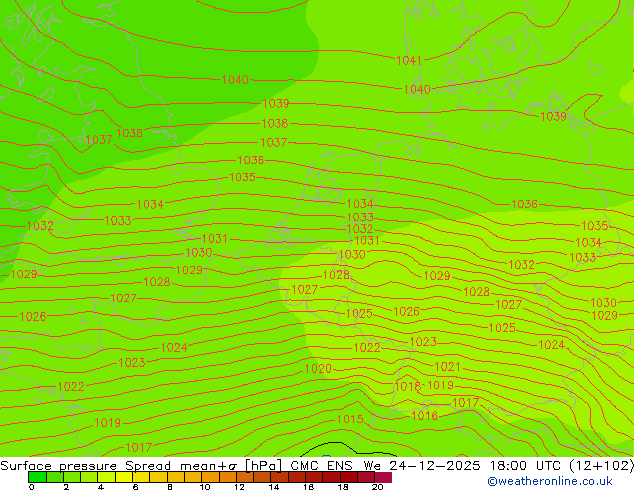The width and height of the screenshot is (634, 490).
Task: Click the 1015 isobar label
Action: pos(350,419)
